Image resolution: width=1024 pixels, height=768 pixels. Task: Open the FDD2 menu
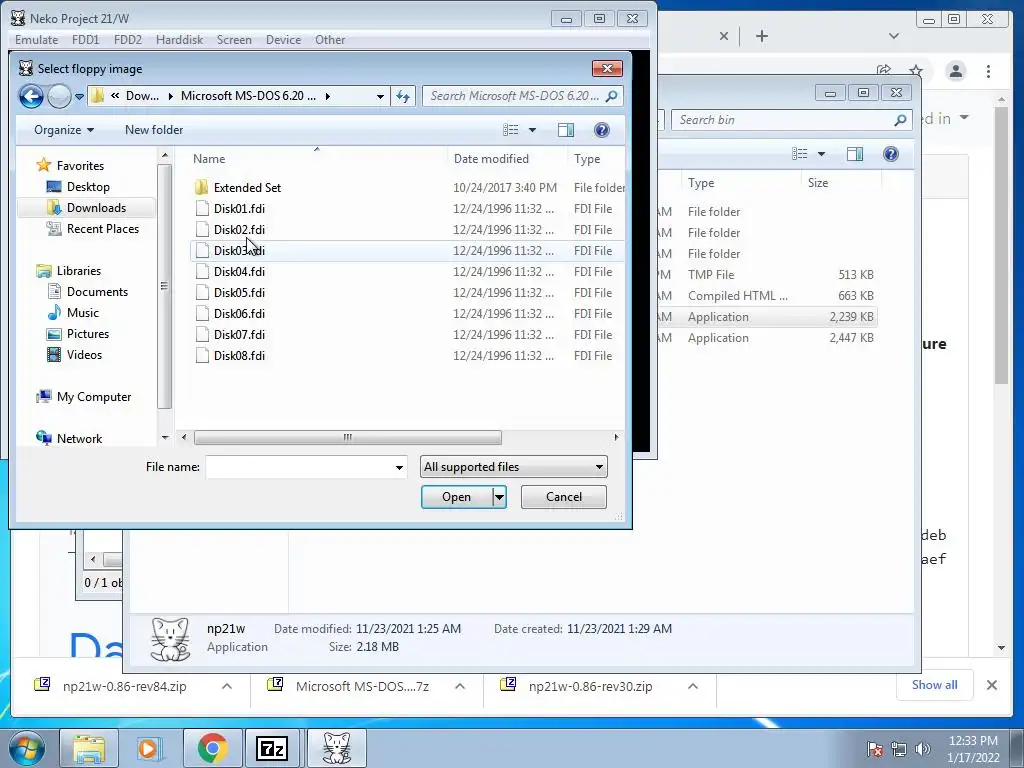[x=127, y=40]
